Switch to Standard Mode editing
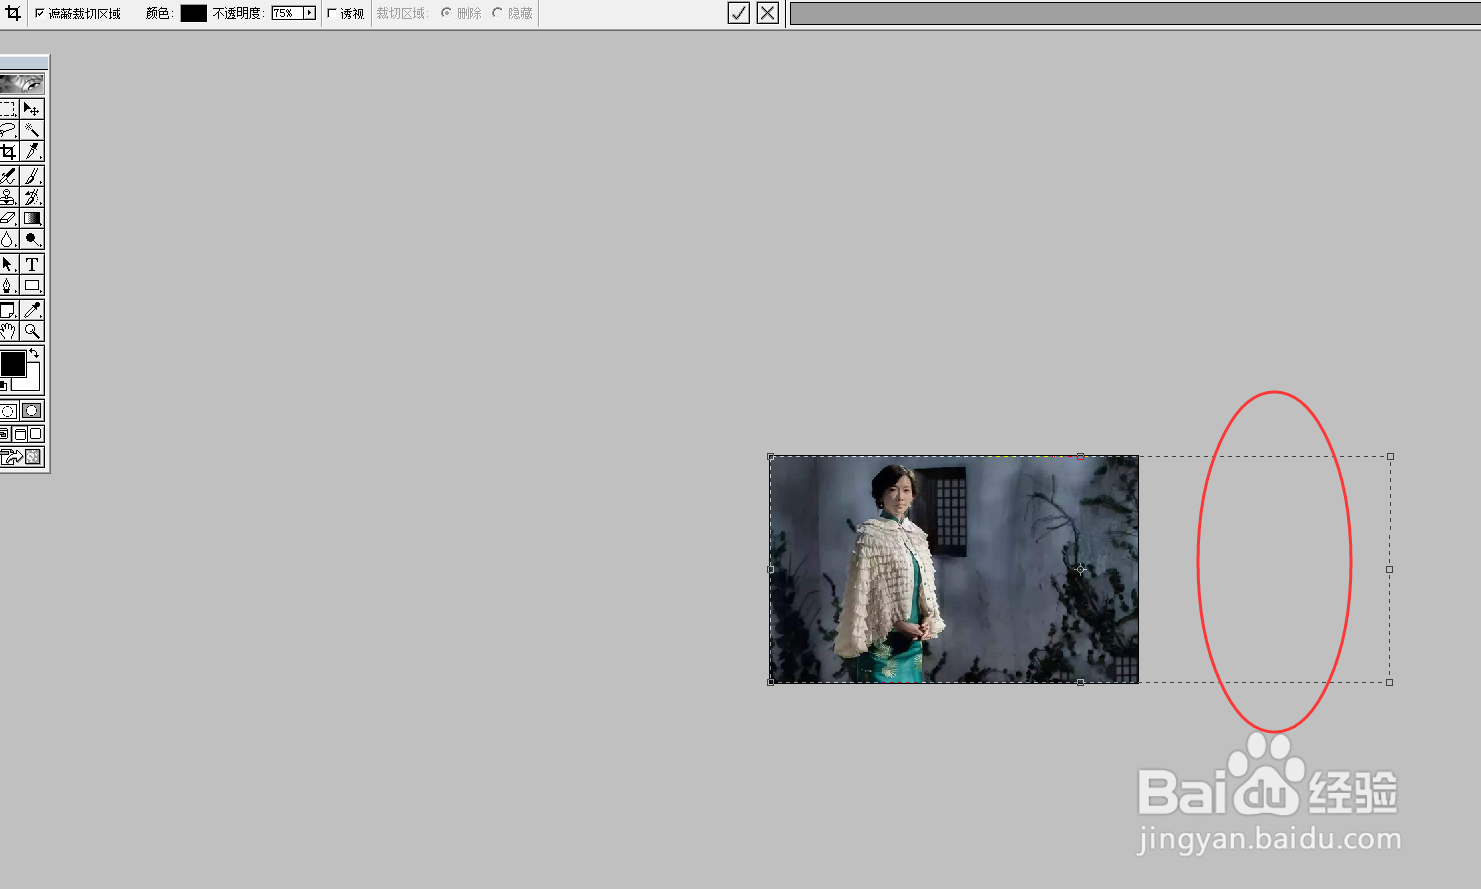The width and height of the screenshot is (1481, 889). (8, 411)
